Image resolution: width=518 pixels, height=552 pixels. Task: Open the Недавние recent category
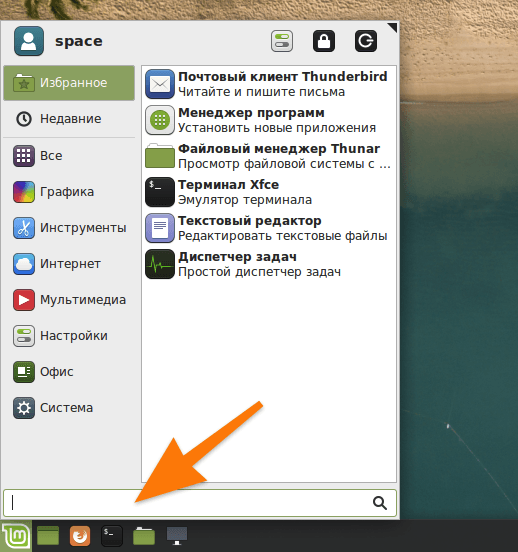[x=69, y=119]
